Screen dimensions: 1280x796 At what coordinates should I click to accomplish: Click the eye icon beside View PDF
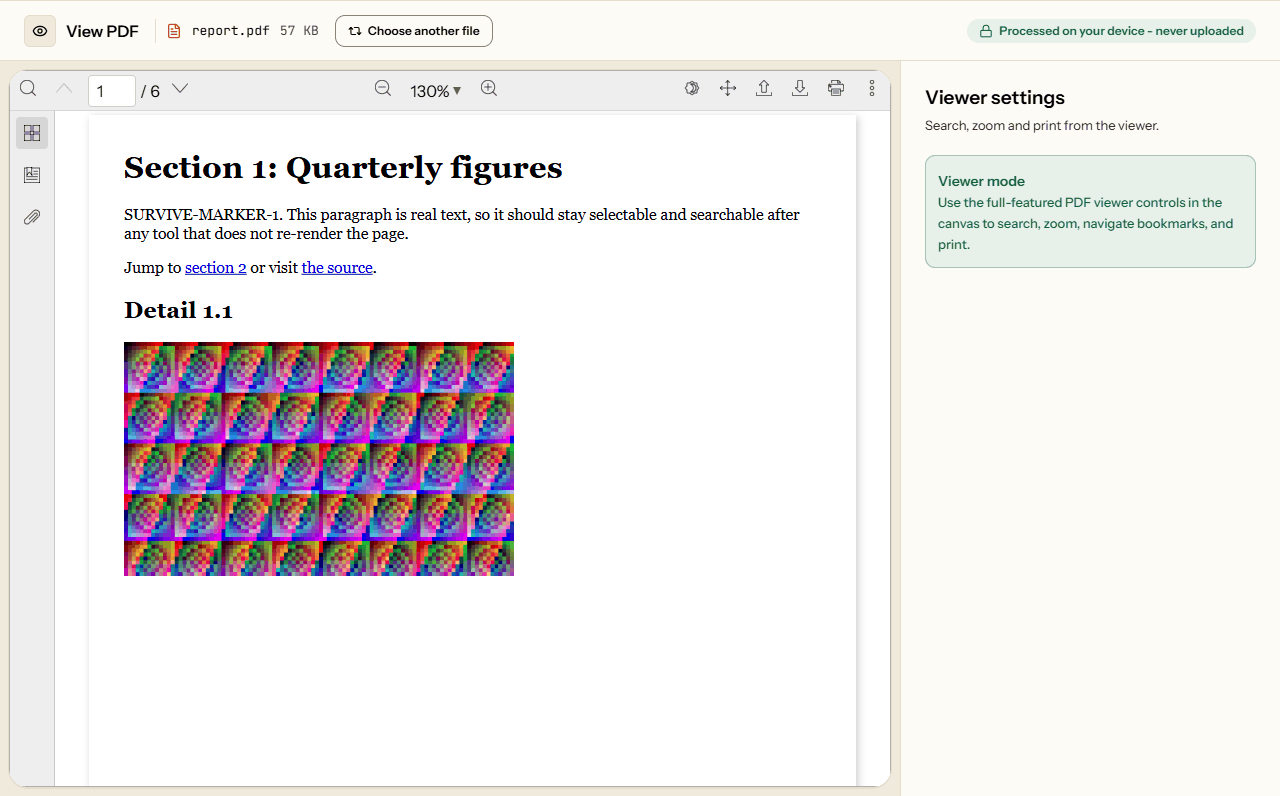point(40,31)
